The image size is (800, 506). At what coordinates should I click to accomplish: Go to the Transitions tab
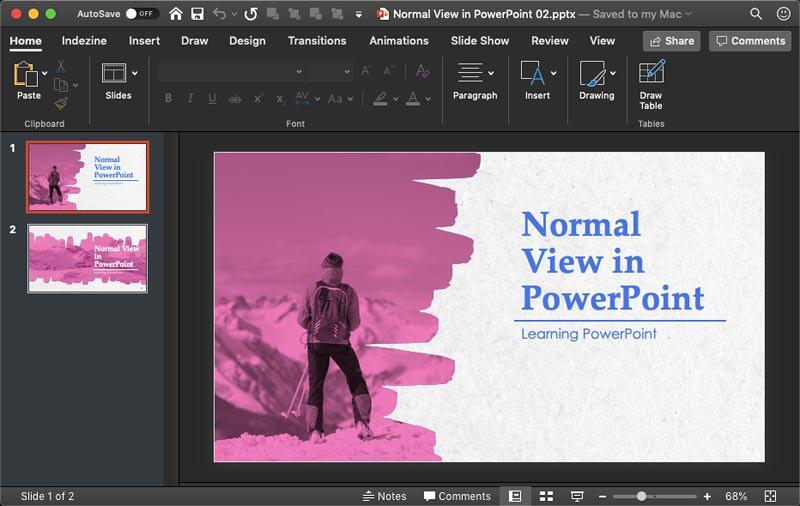[x=317, y=41]
